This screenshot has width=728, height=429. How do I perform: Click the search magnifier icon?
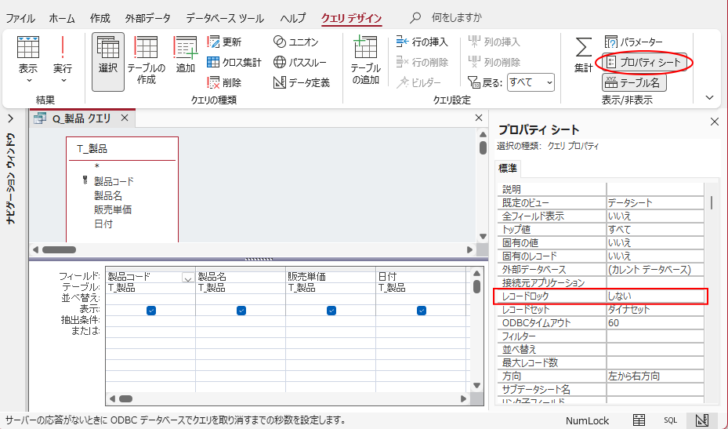click(x=415, y=18)
